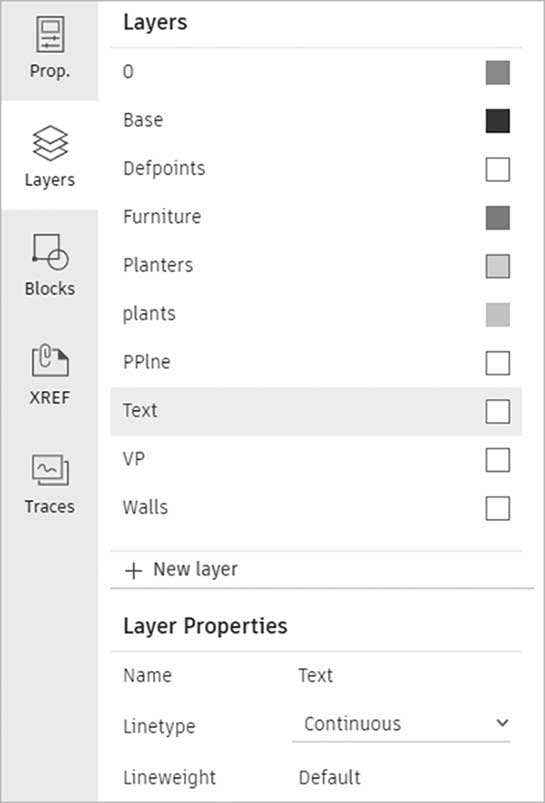Select the Layers sidebar icon
The height and width of the screenshot is (803, 545).
[x=50, y=143]
